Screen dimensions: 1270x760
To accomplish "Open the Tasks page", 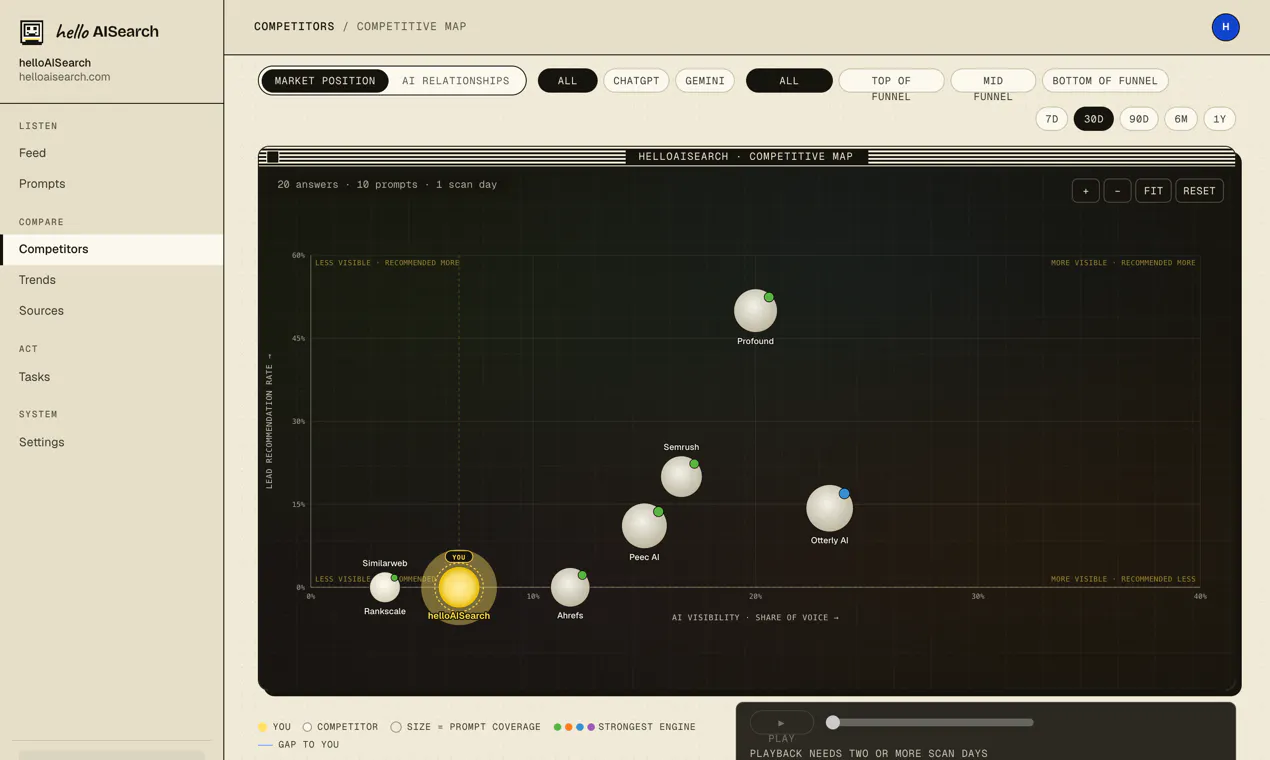I will (112, 377).
